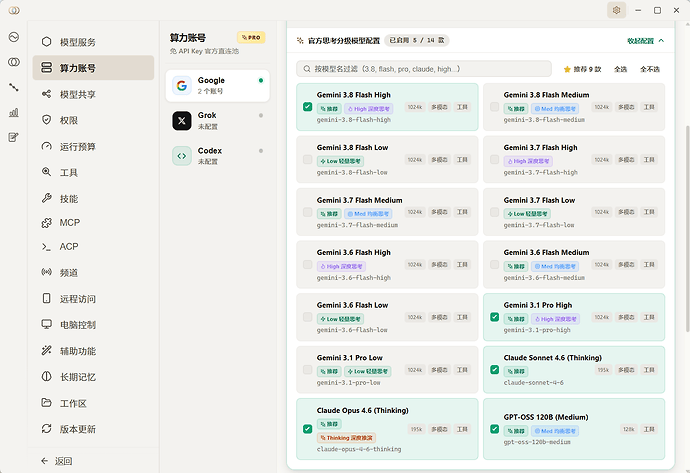690x473 pixels.
Task: Click Gemini 3.6 Flash Medium title
Action: click(x=546, y=253)
